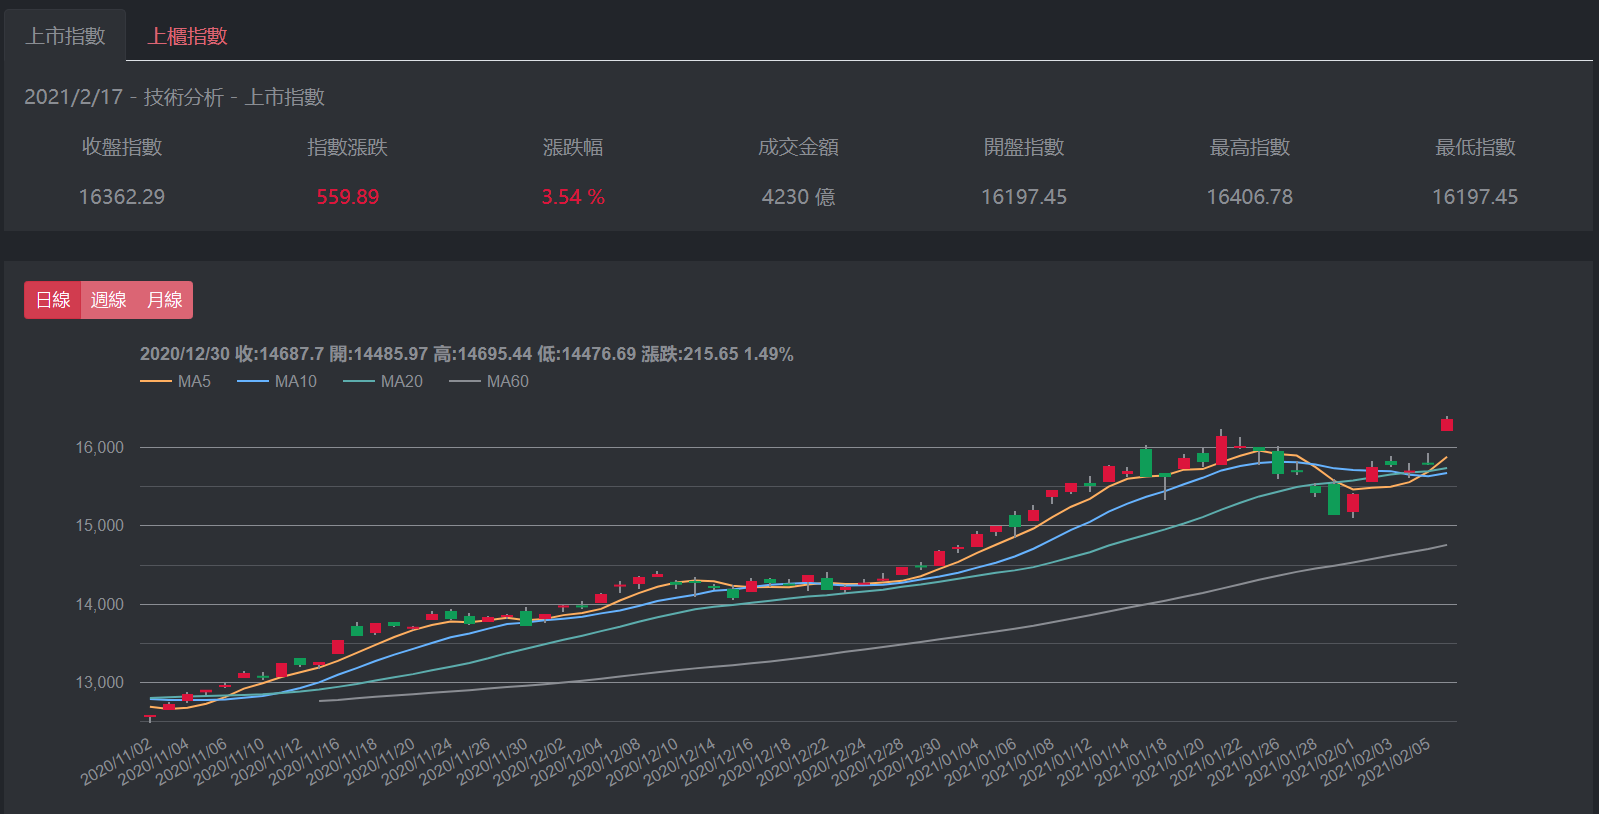This screenshot has height=814, width=1599.
Task: Click the highest index value 16406.78
Action: pos(1250,197)
